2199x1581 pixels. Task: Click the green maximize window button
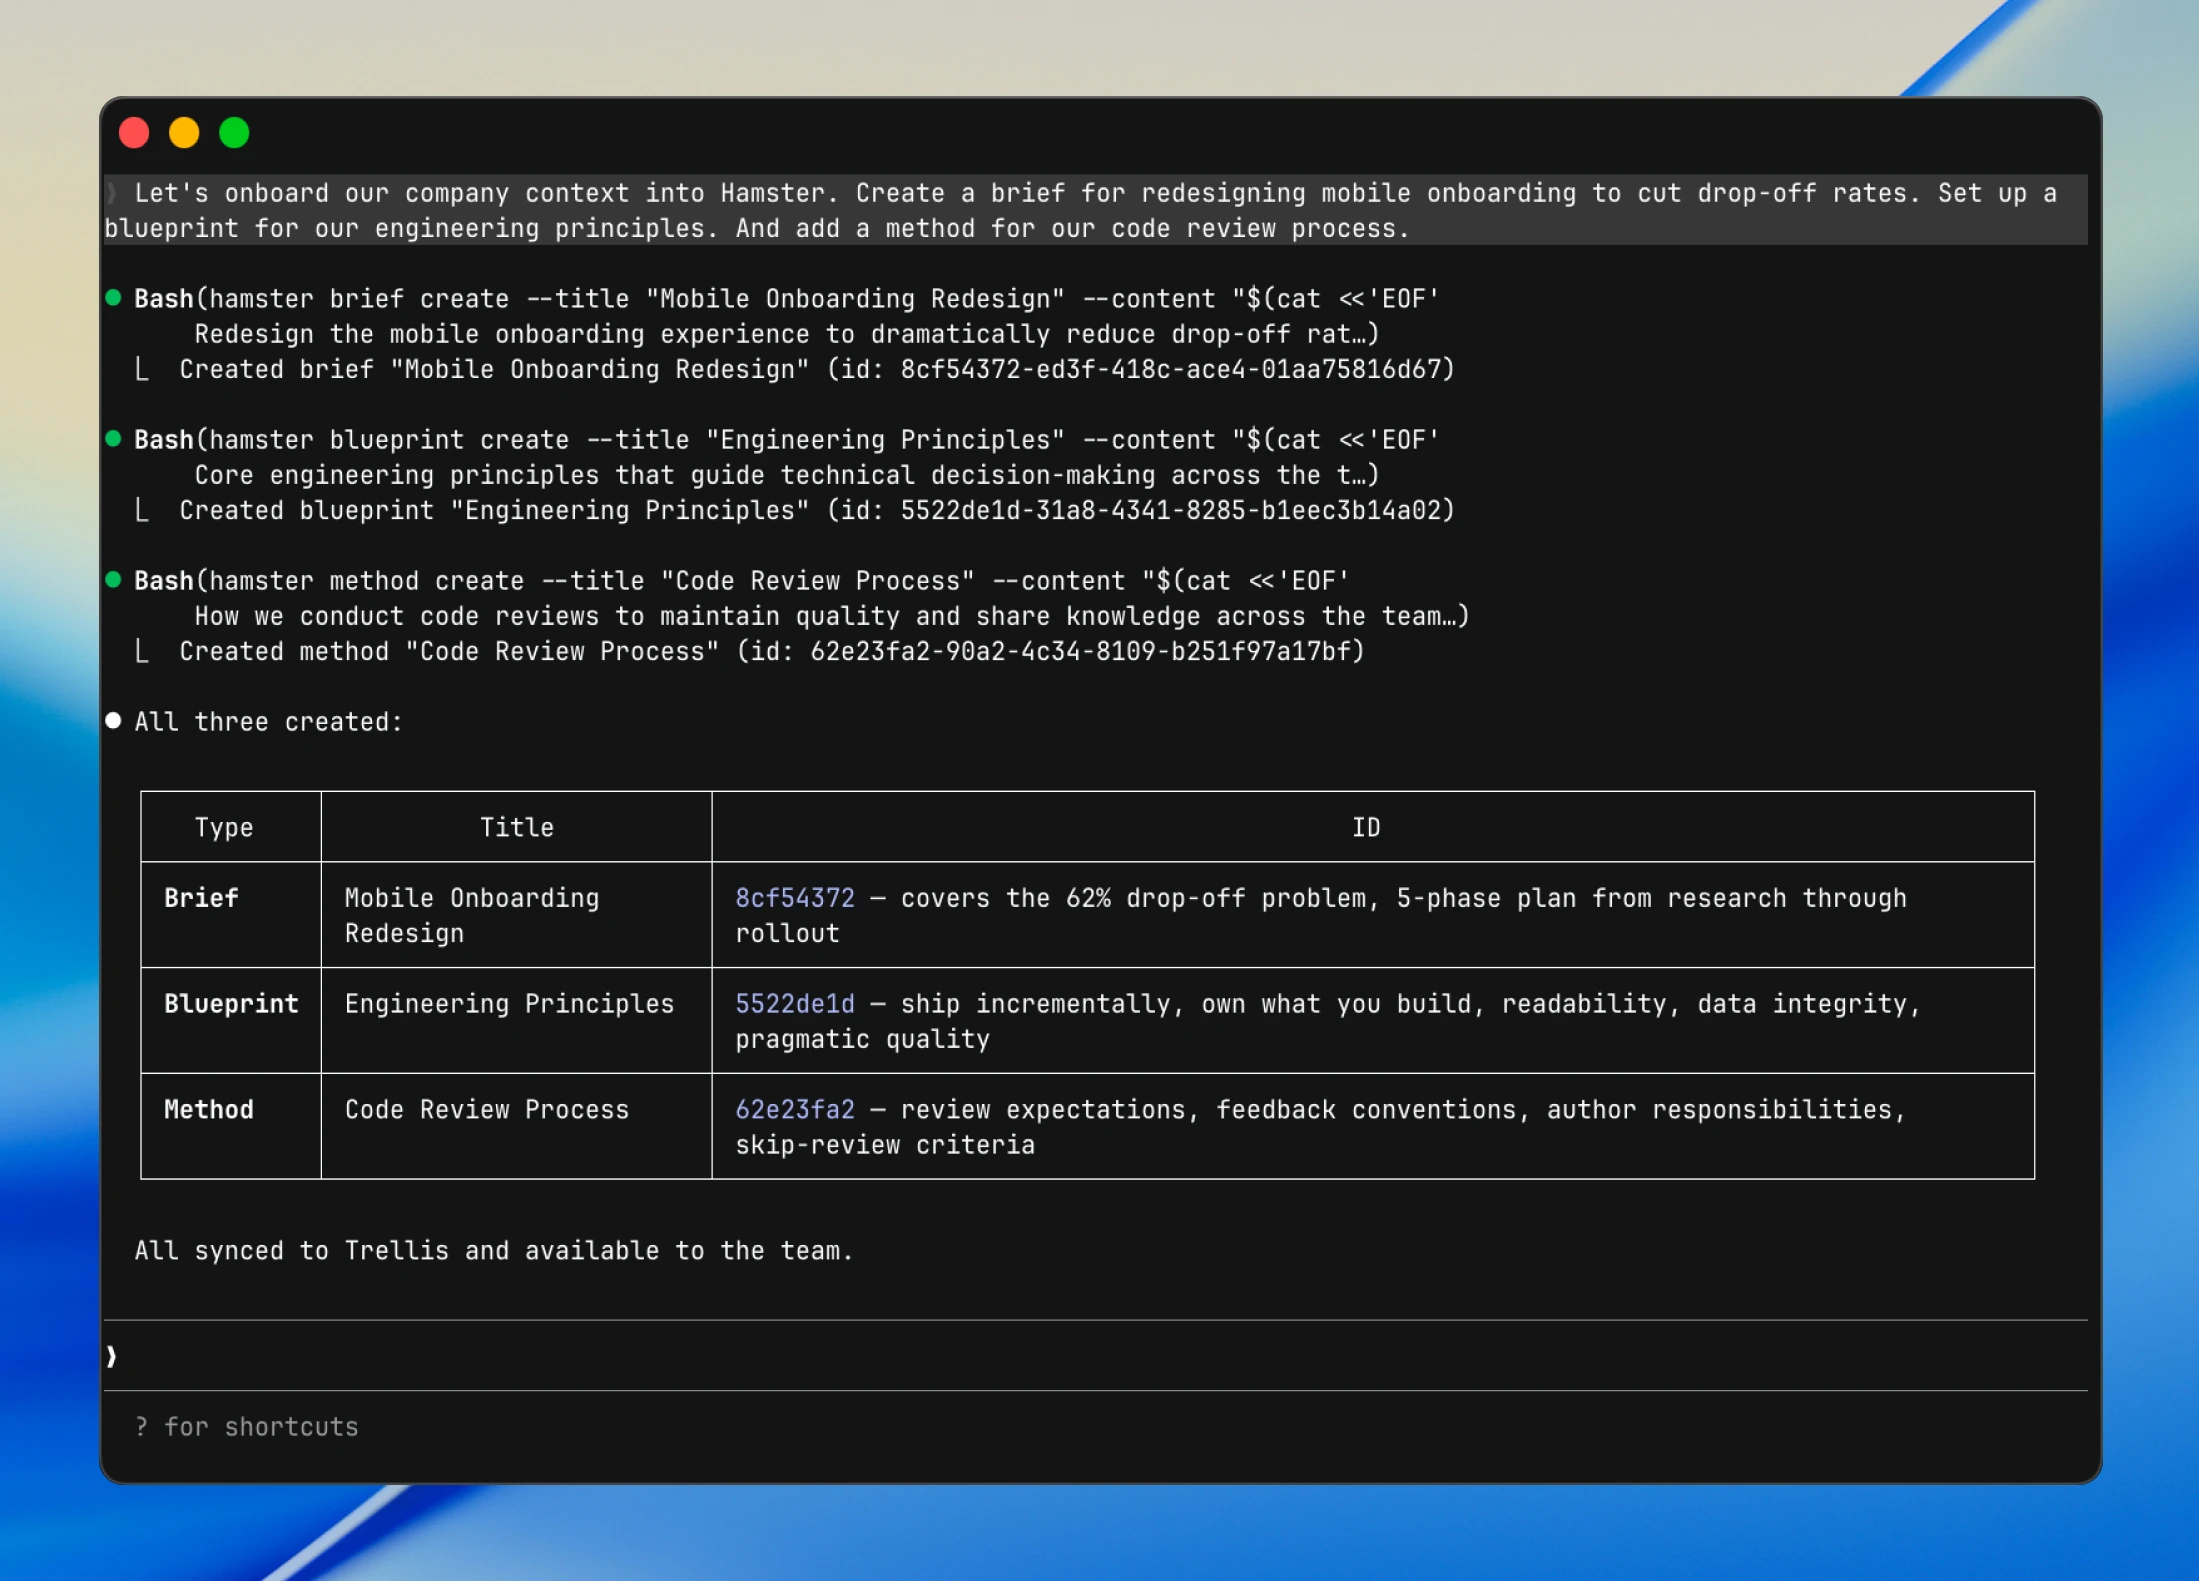pyautogui.click(x=234, y=133)
